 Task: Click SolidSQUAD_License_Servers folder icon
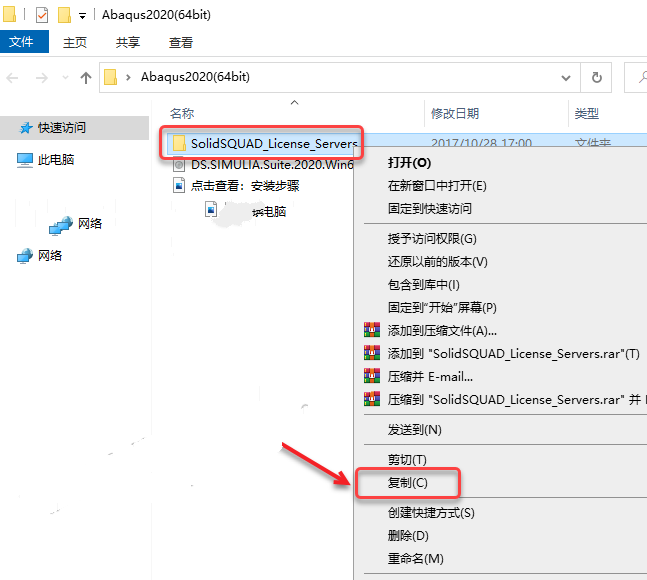[x=179, y=144]
